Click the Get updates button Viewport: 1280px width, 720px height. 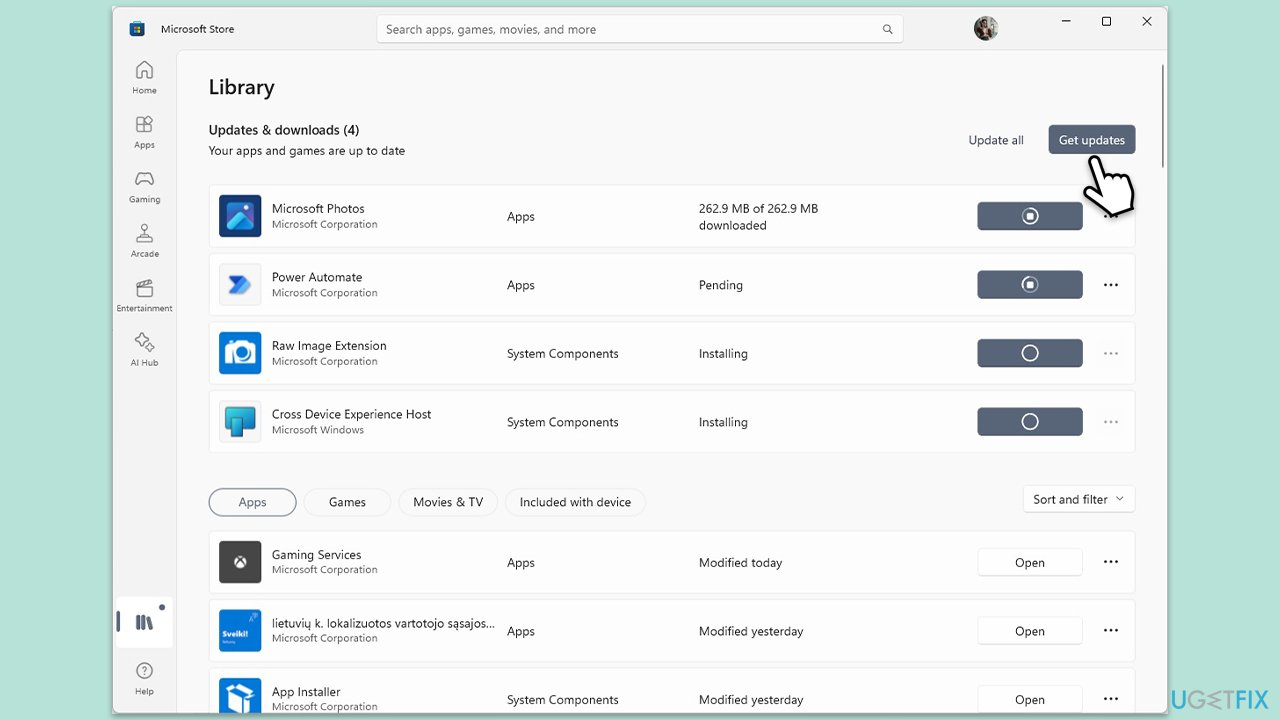tap(1092, 140)
